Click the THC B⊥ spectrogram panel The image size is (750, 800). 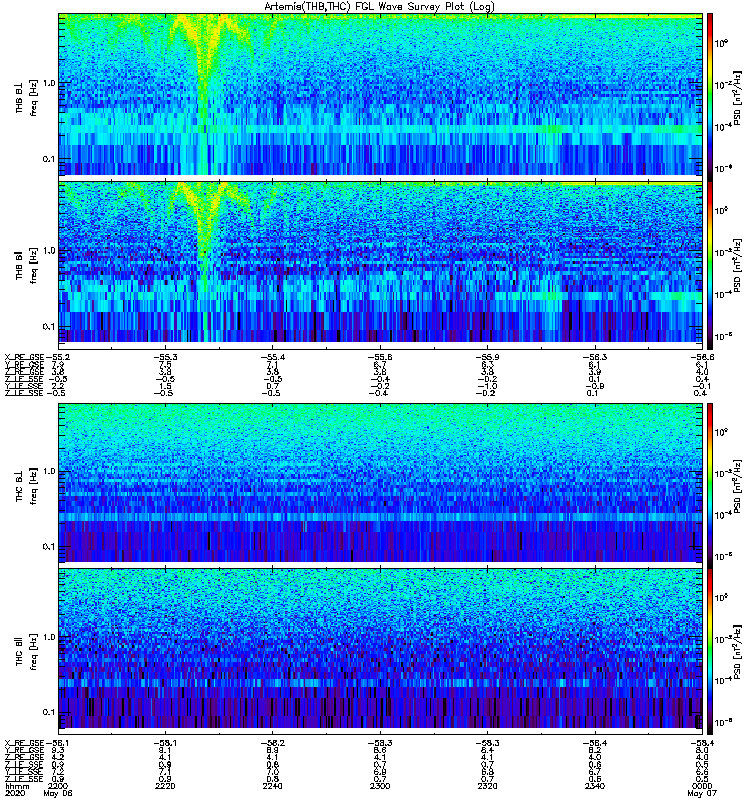381,483
